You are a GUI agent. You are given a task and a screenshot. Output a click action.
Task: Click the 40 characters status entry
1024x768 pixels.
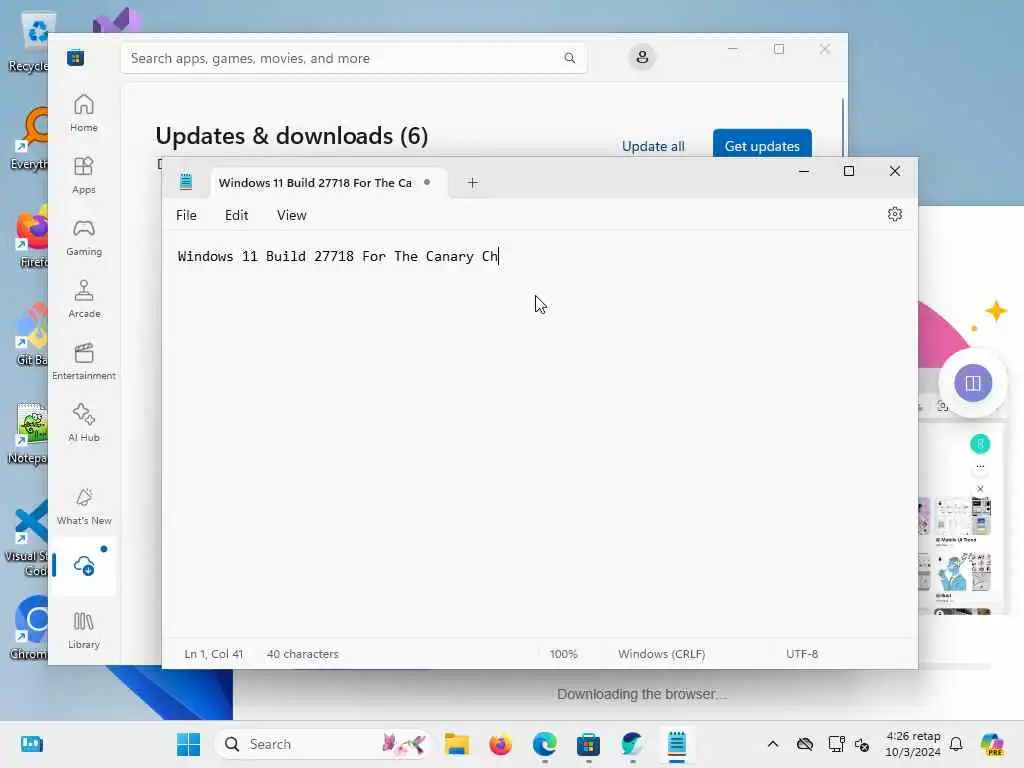[302, 654]
